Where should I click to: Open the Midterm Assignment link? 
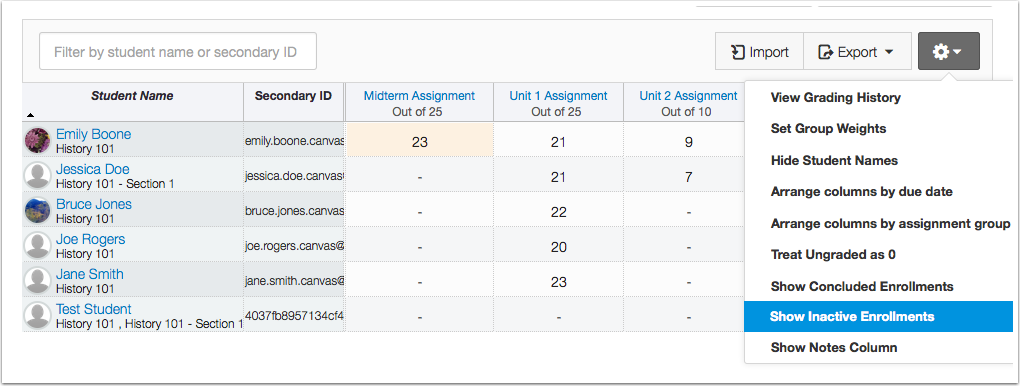(x=419, y=96)
